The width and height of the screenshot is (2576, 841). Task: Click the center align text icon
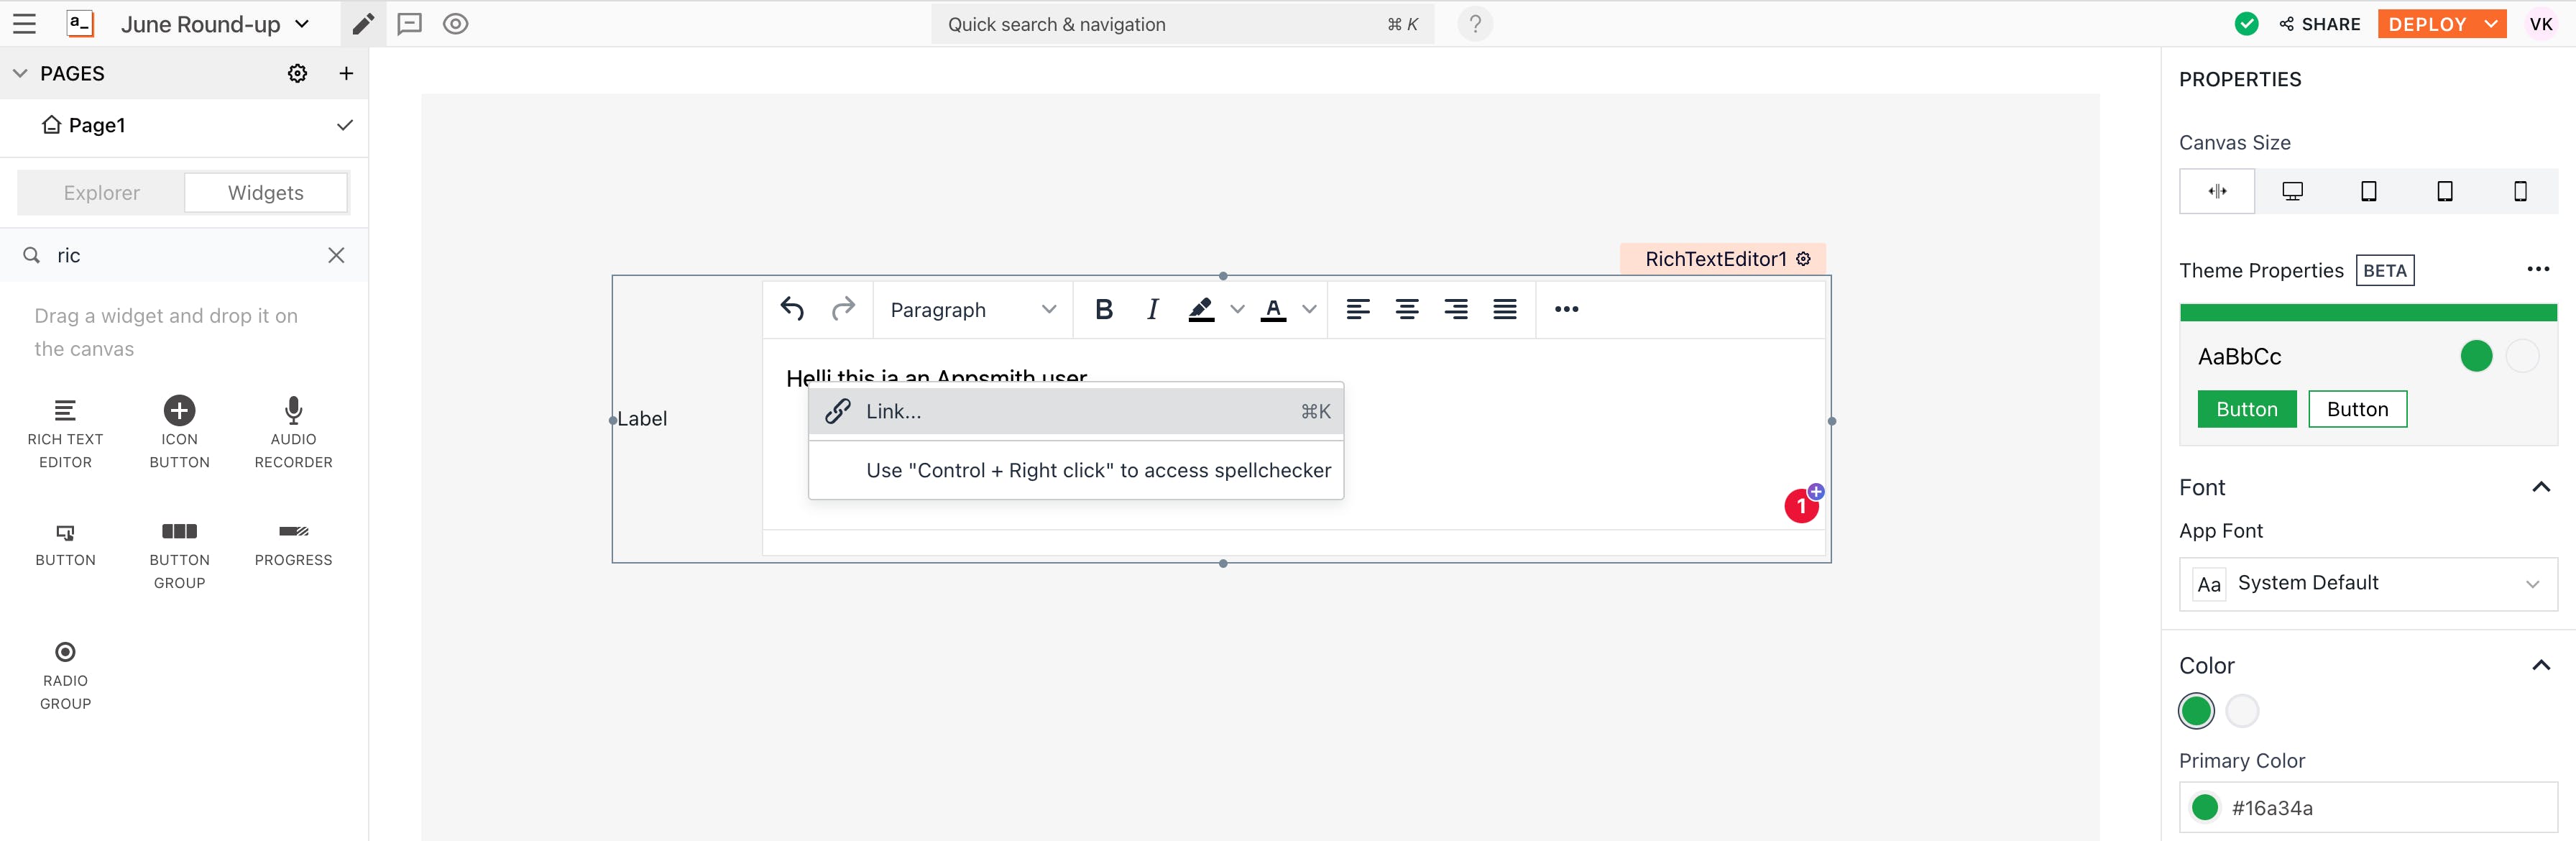[x=1406, y=310]
